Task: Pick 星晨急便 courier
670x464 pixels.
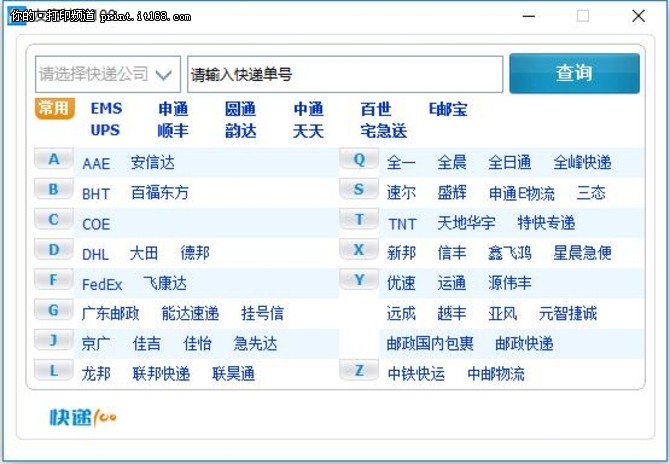Action: (x=582, y=253)
